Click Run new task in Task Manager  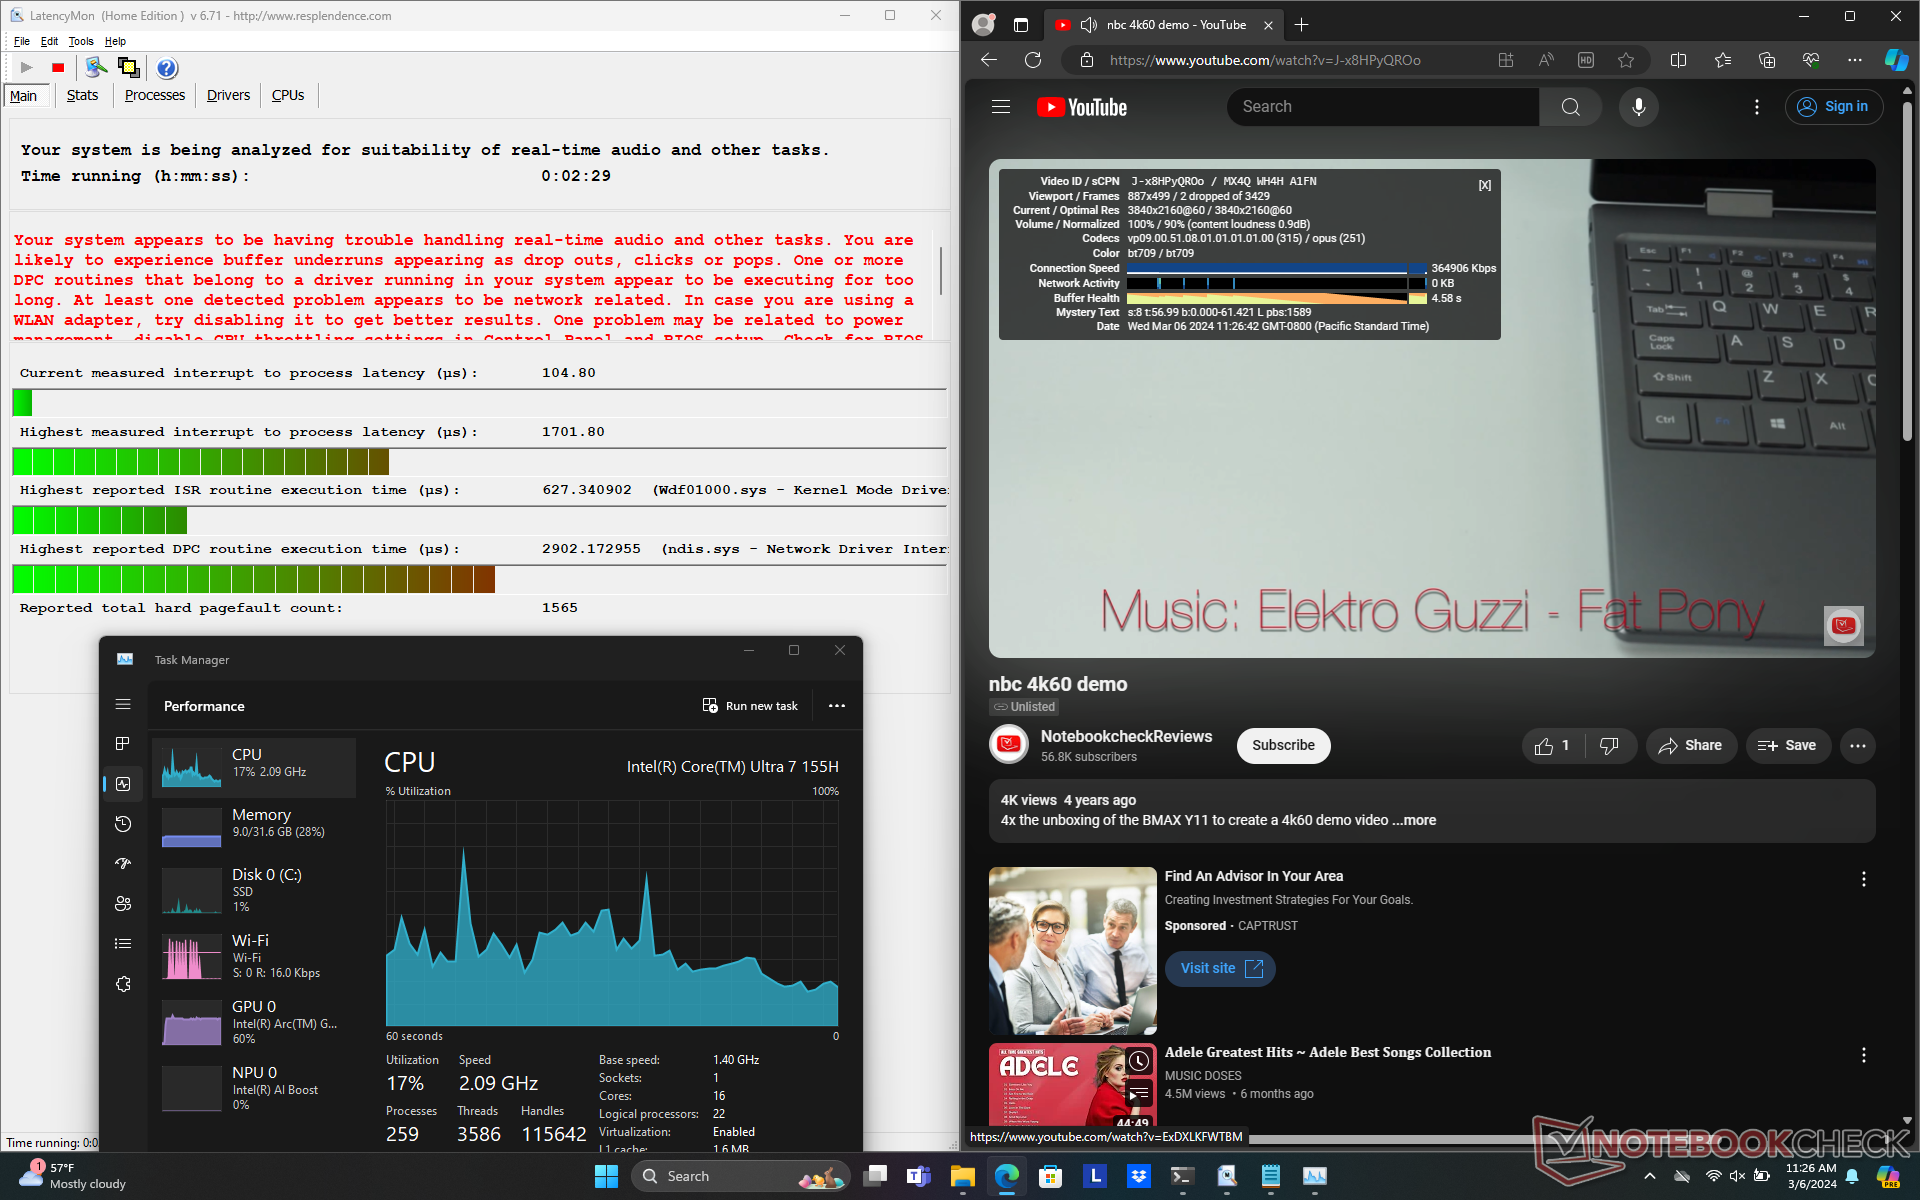click(x=750, y=706)
